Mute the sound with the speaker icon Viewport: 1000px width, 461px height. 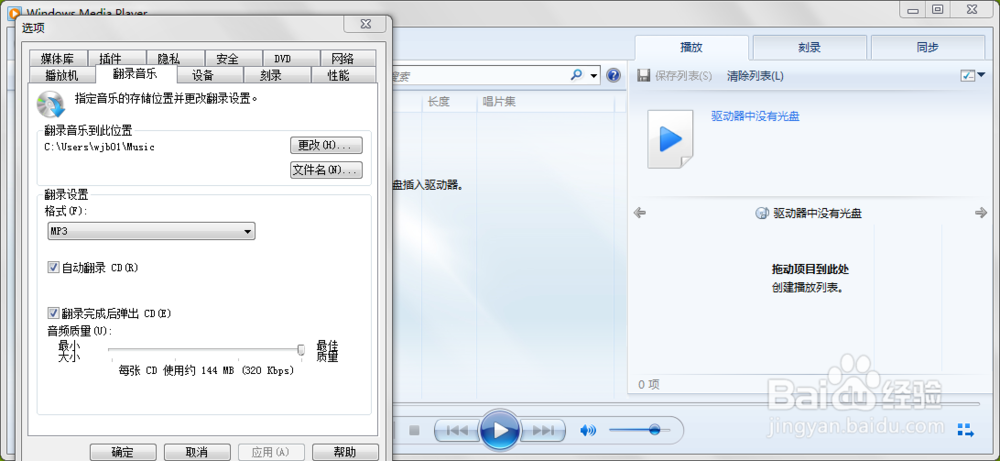(x=587, y=430)
